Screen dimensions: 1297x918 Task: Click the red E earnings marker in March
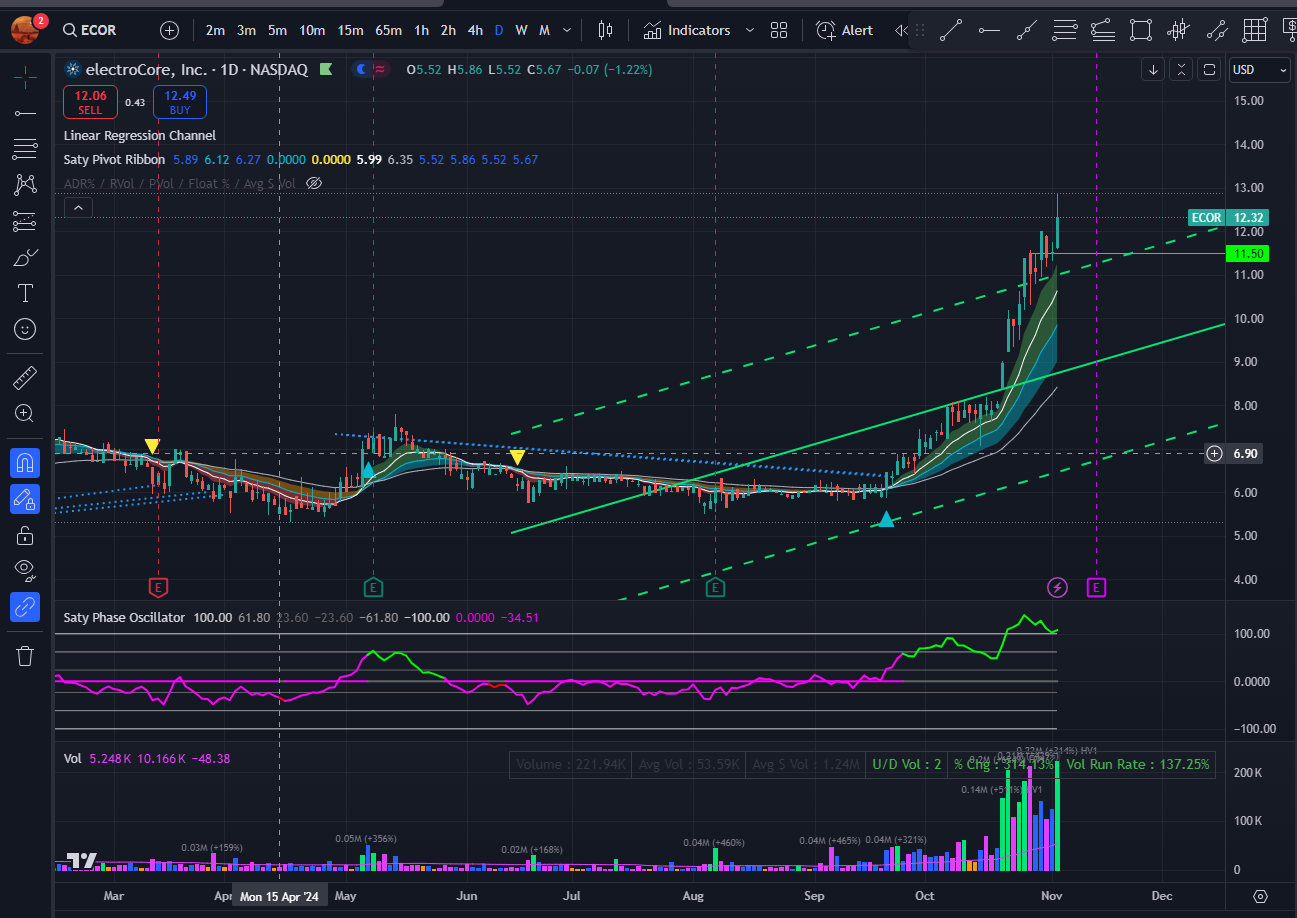[157, 587]
